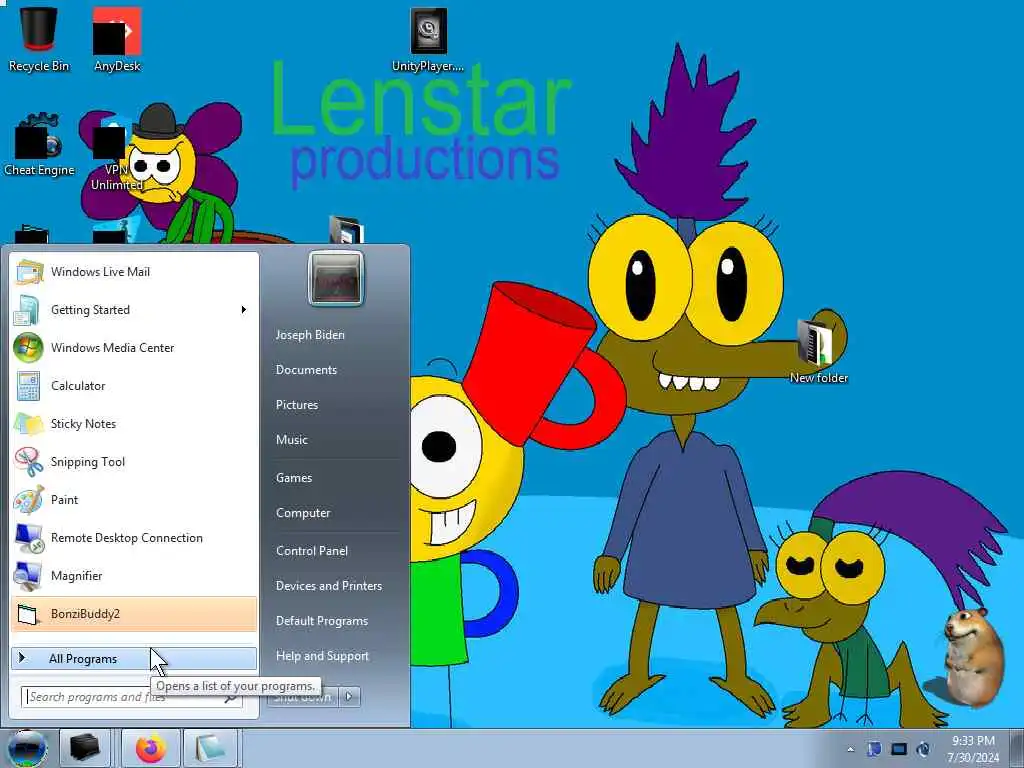Viewport: 1024px width, 768px height.
Task: Select the AnyDesk desktop shortcut
Action: coord(117,39)
